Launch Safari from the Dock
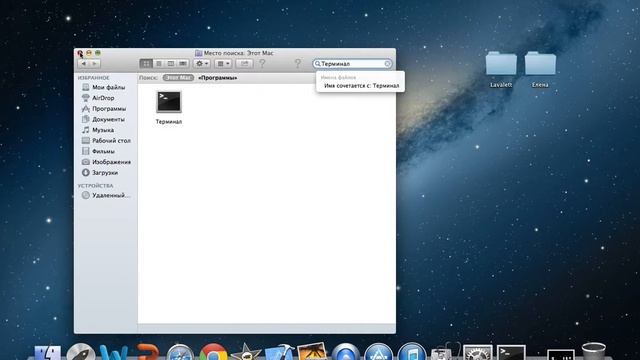Viewport: 640px width, 360px height. coord(180,353)
